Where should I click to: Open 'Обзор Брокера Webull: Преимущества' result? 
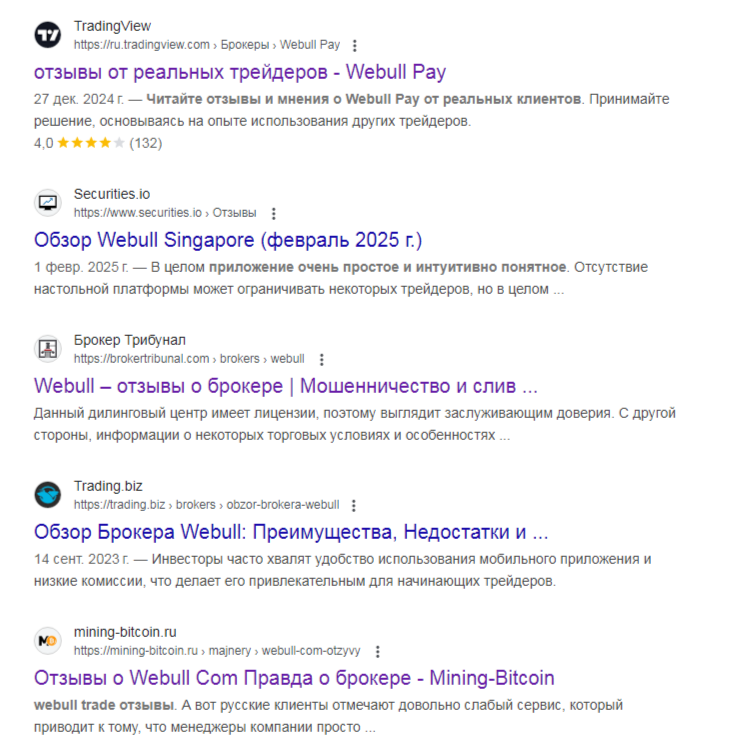point(291,532)
